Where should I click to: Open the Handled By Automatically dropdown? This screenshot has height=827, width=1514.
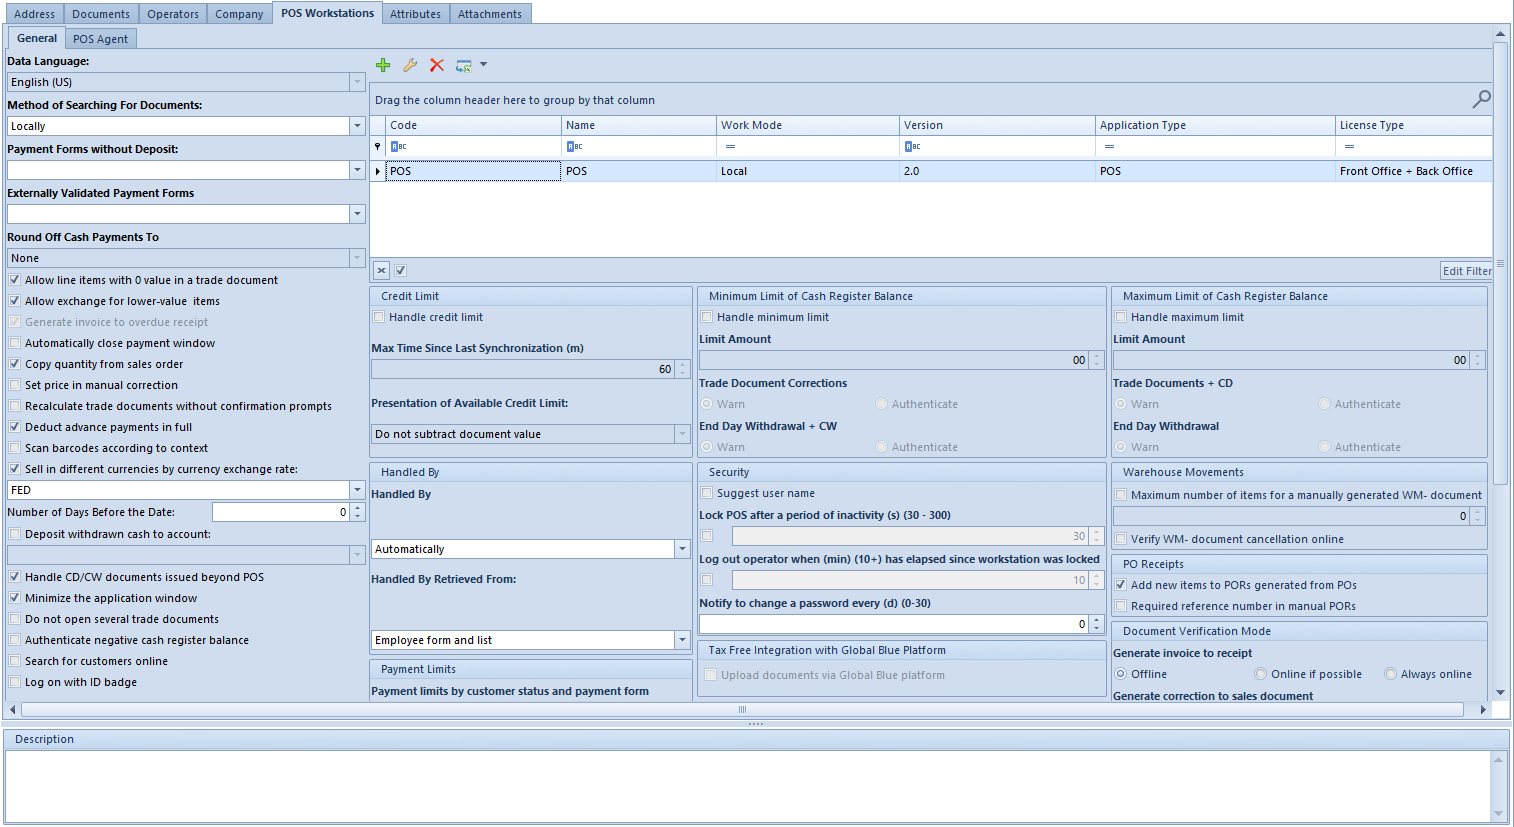tap(682, 549)
